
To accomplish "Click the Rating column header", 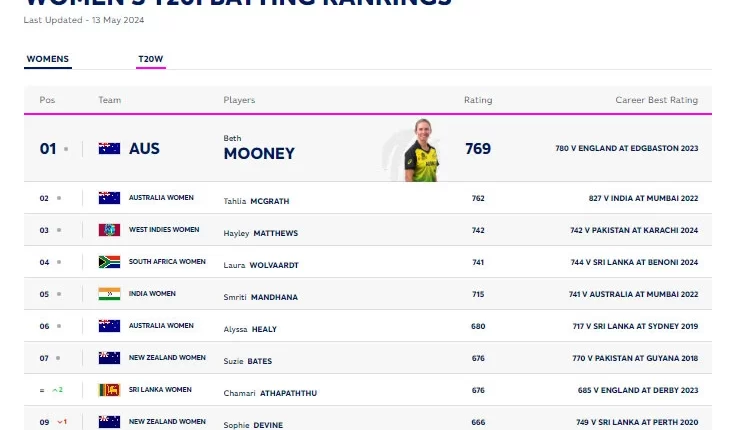I will click(477, 100).
